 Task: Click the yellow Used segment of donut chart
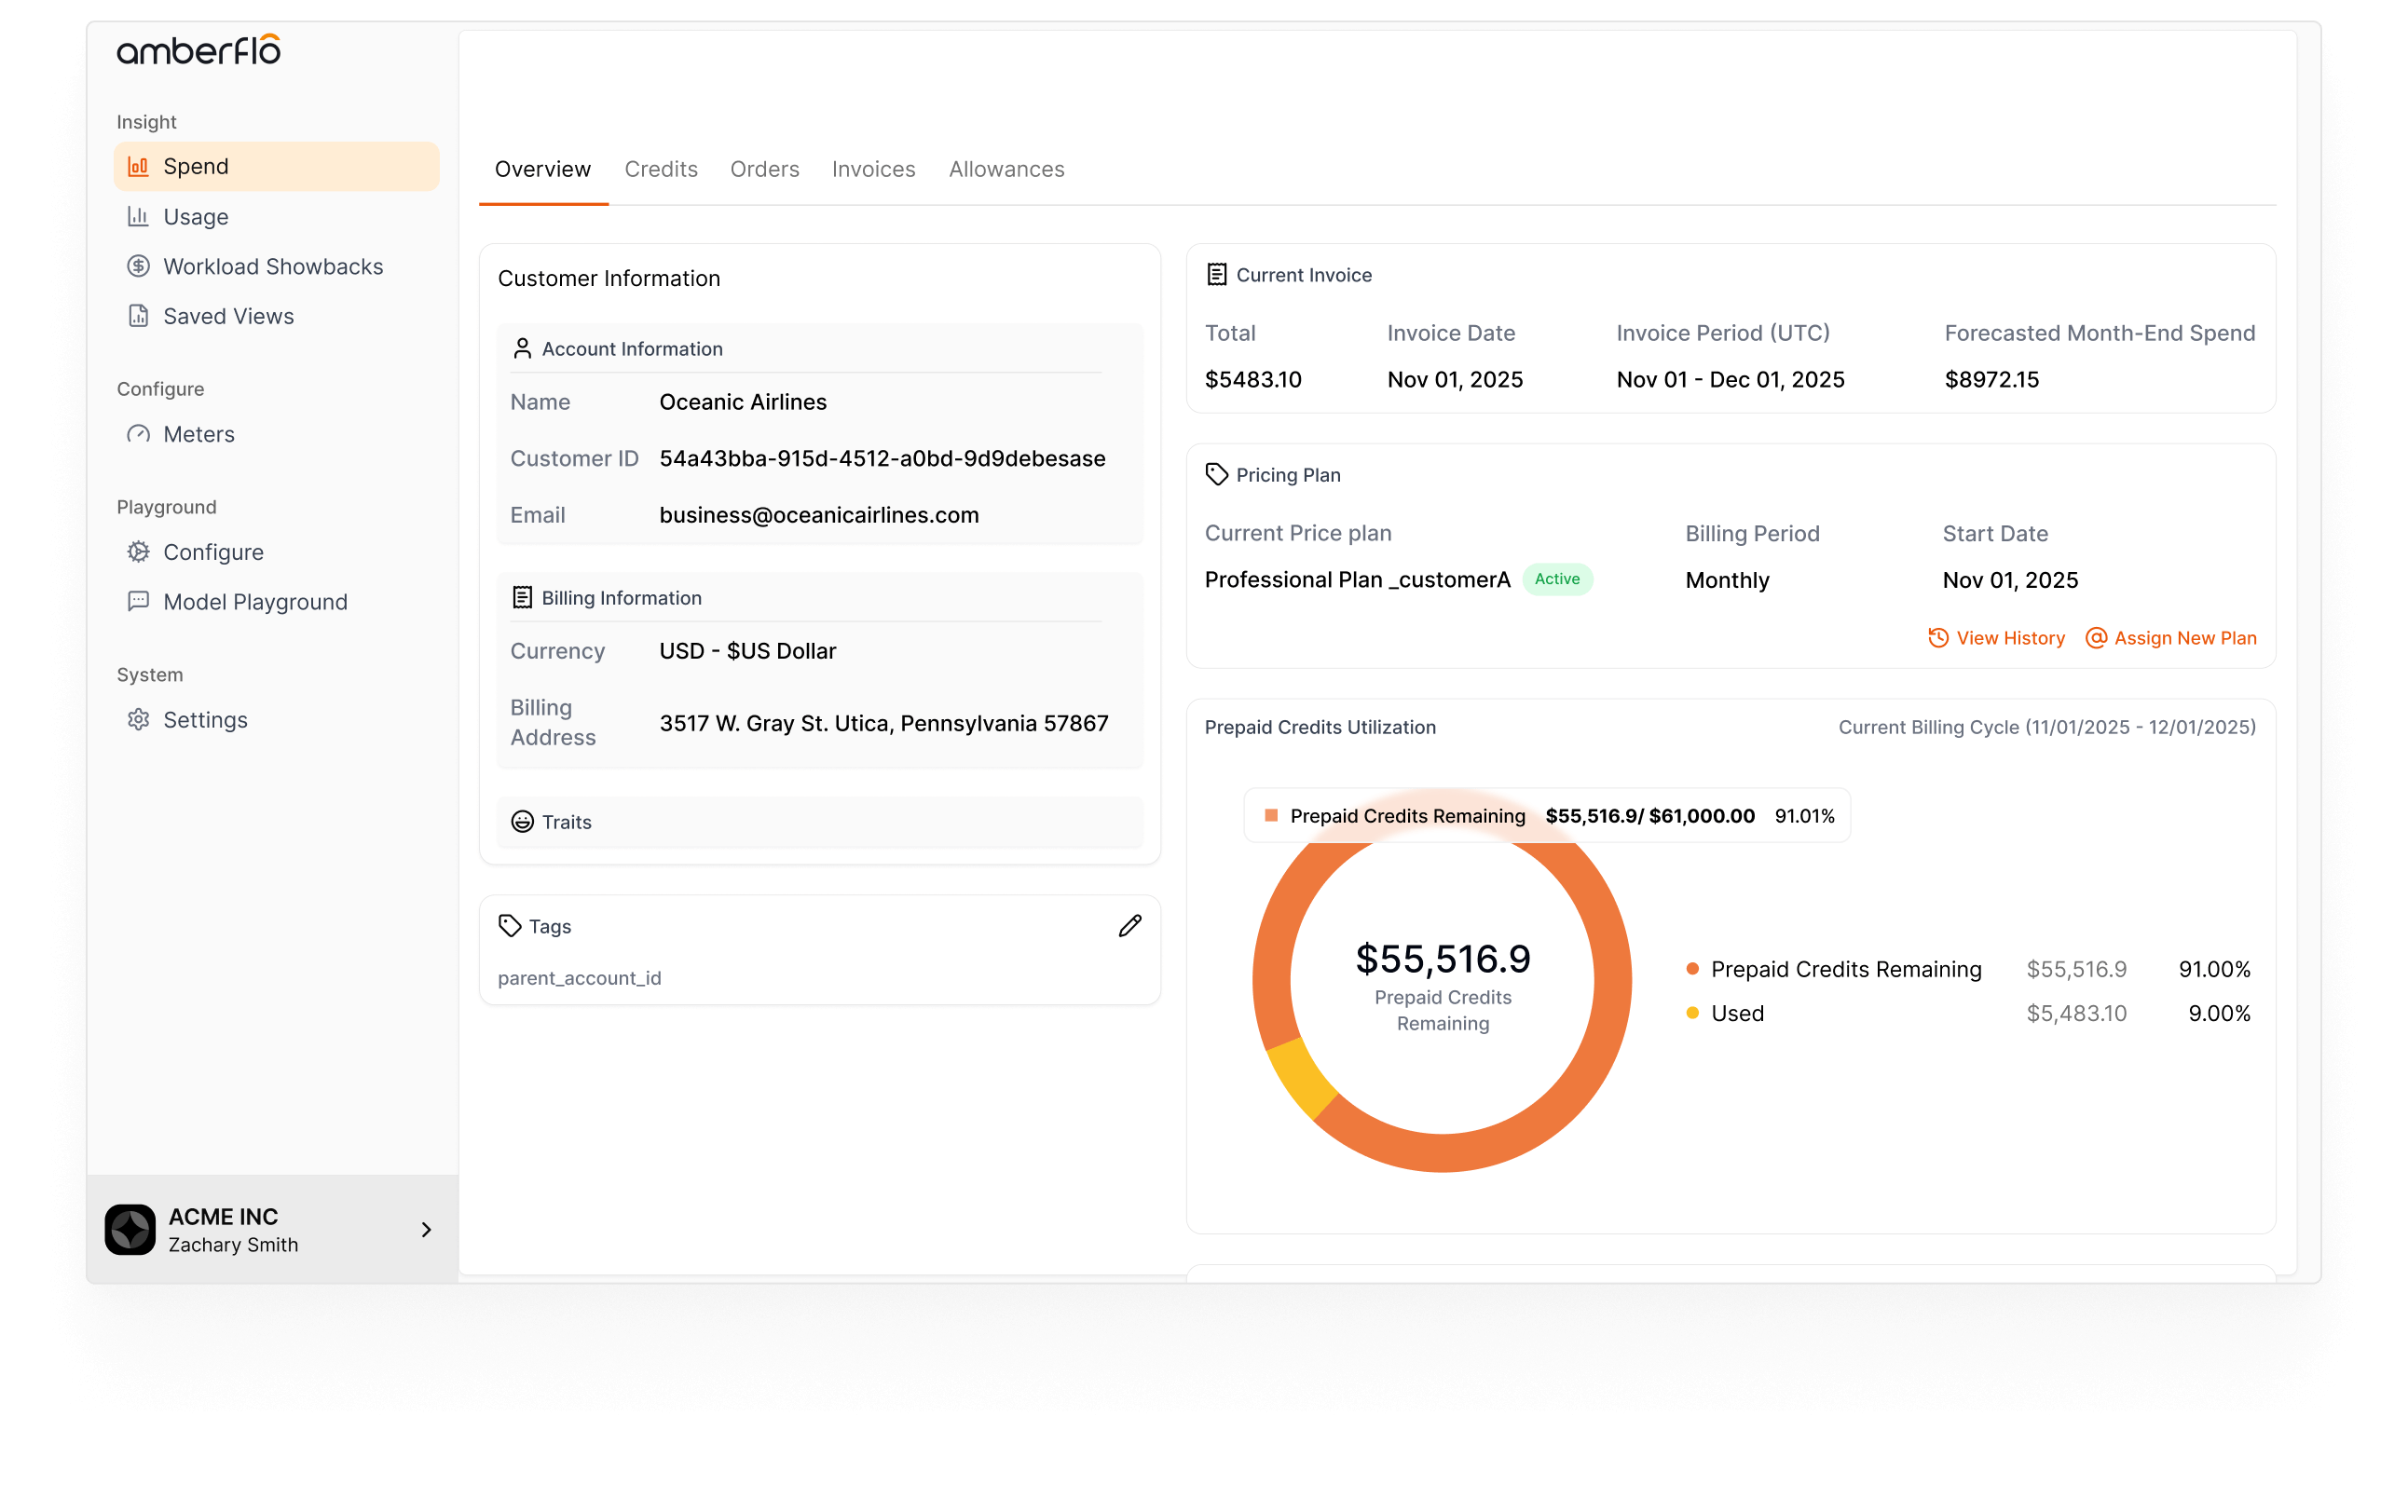tap(1300, 1078)
